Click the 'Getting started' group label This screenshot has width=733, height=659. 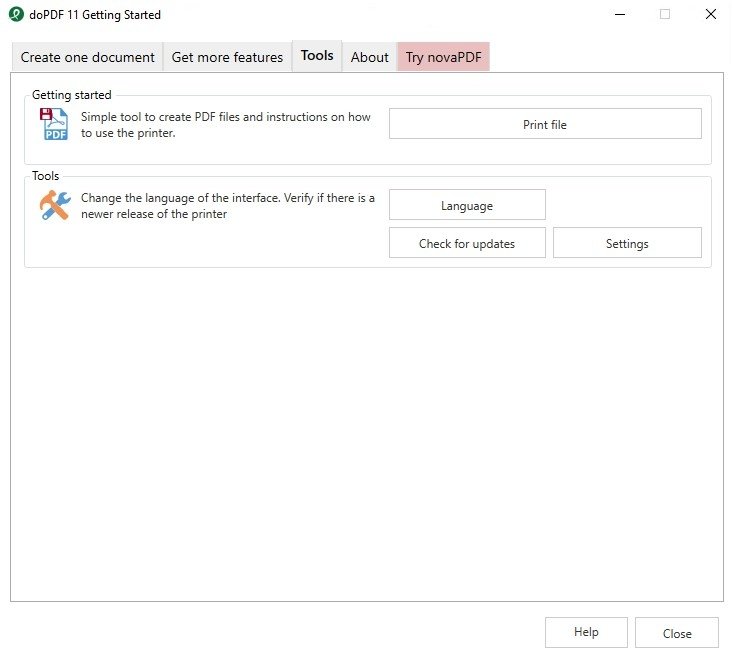click(x=72, y=95)
